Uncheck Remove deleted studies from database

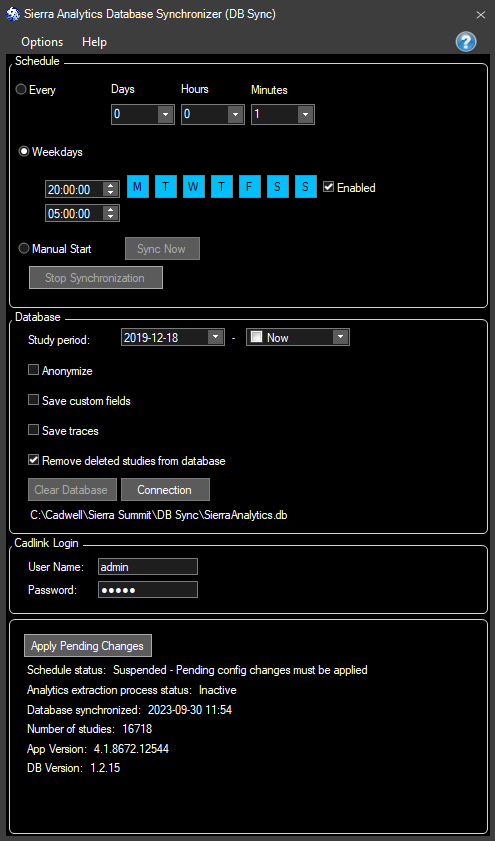coord(34,460)
